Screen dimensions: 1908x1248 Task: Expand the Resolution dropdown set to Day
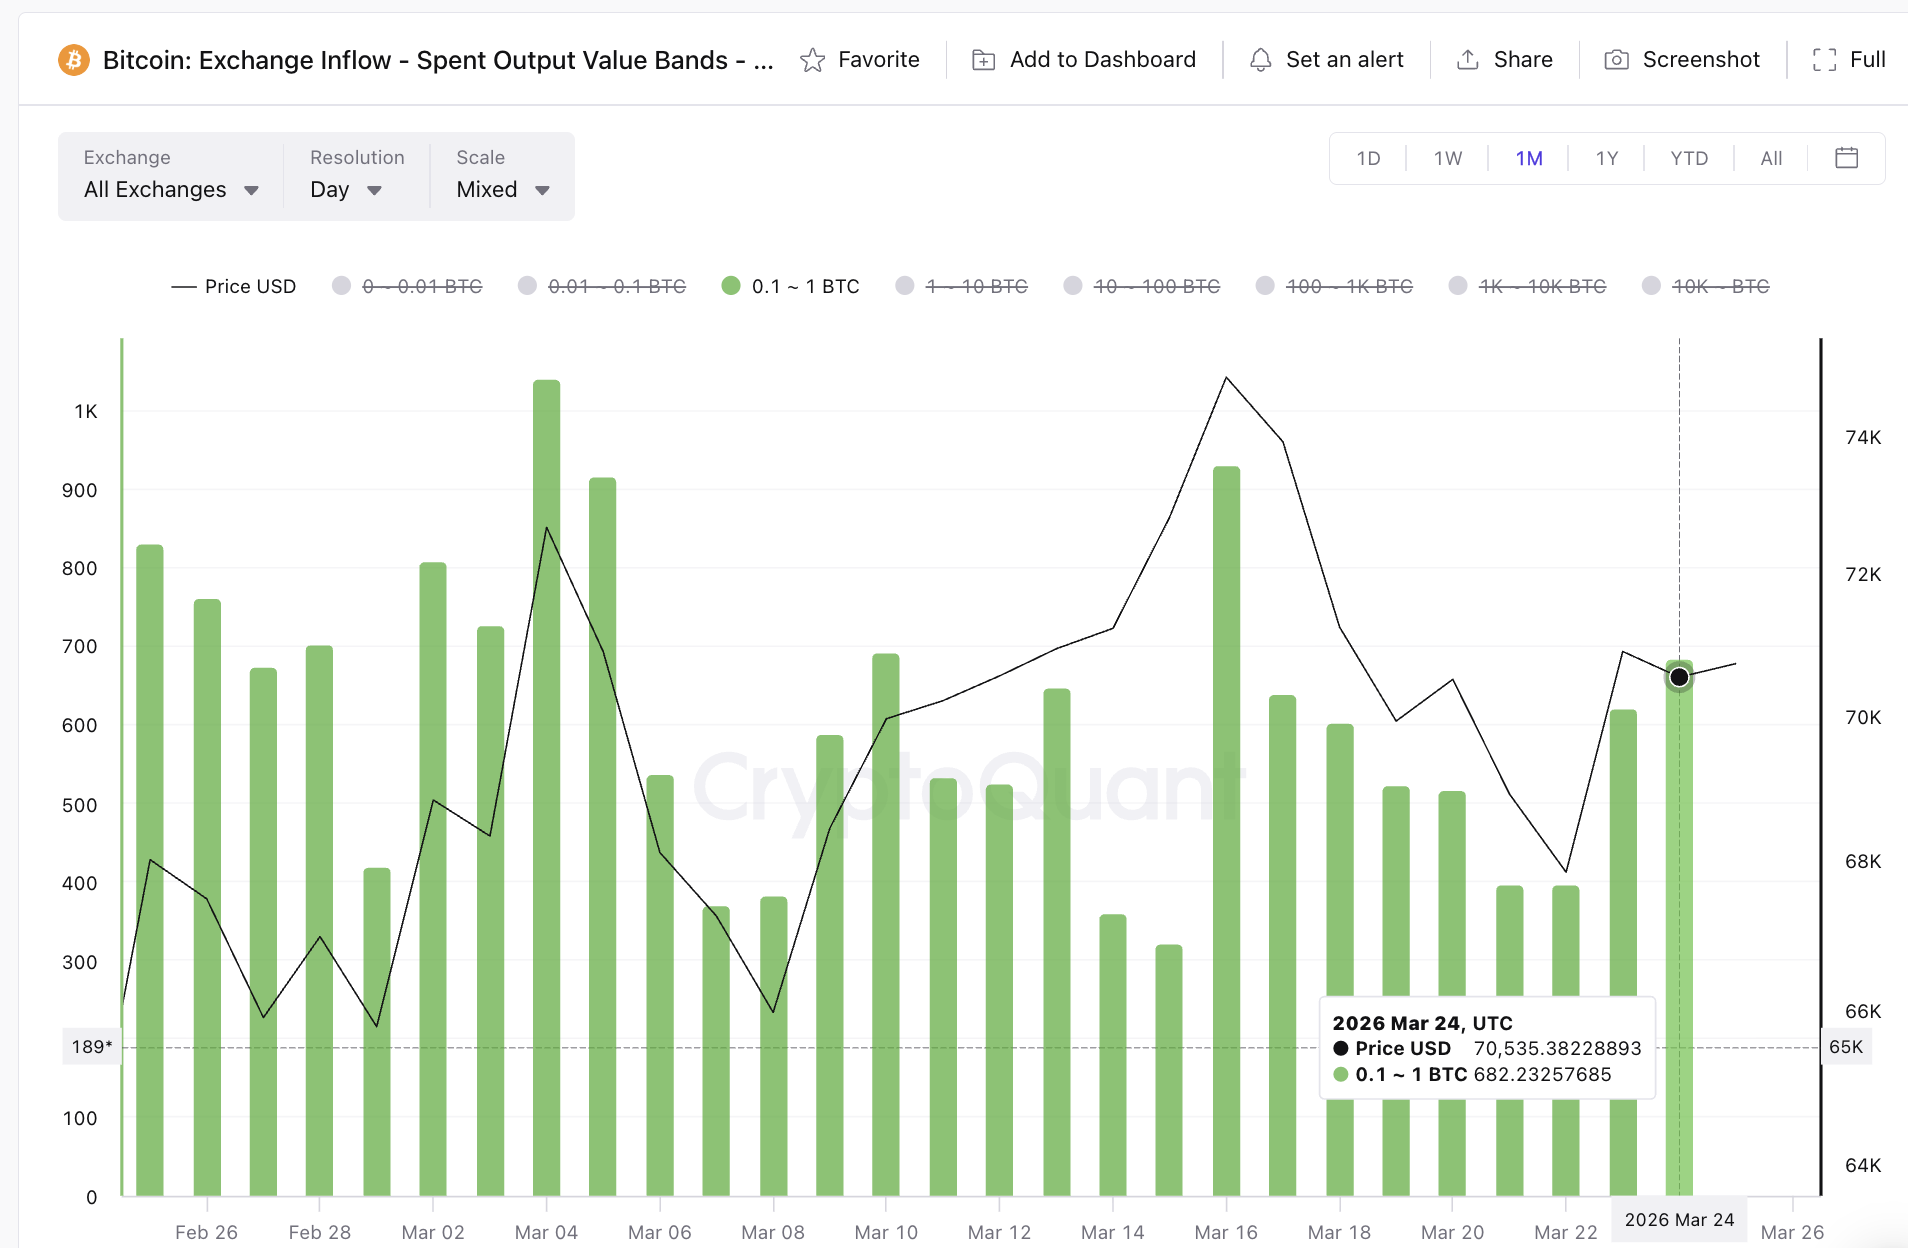pyautogui.click(x=344, y=189)
